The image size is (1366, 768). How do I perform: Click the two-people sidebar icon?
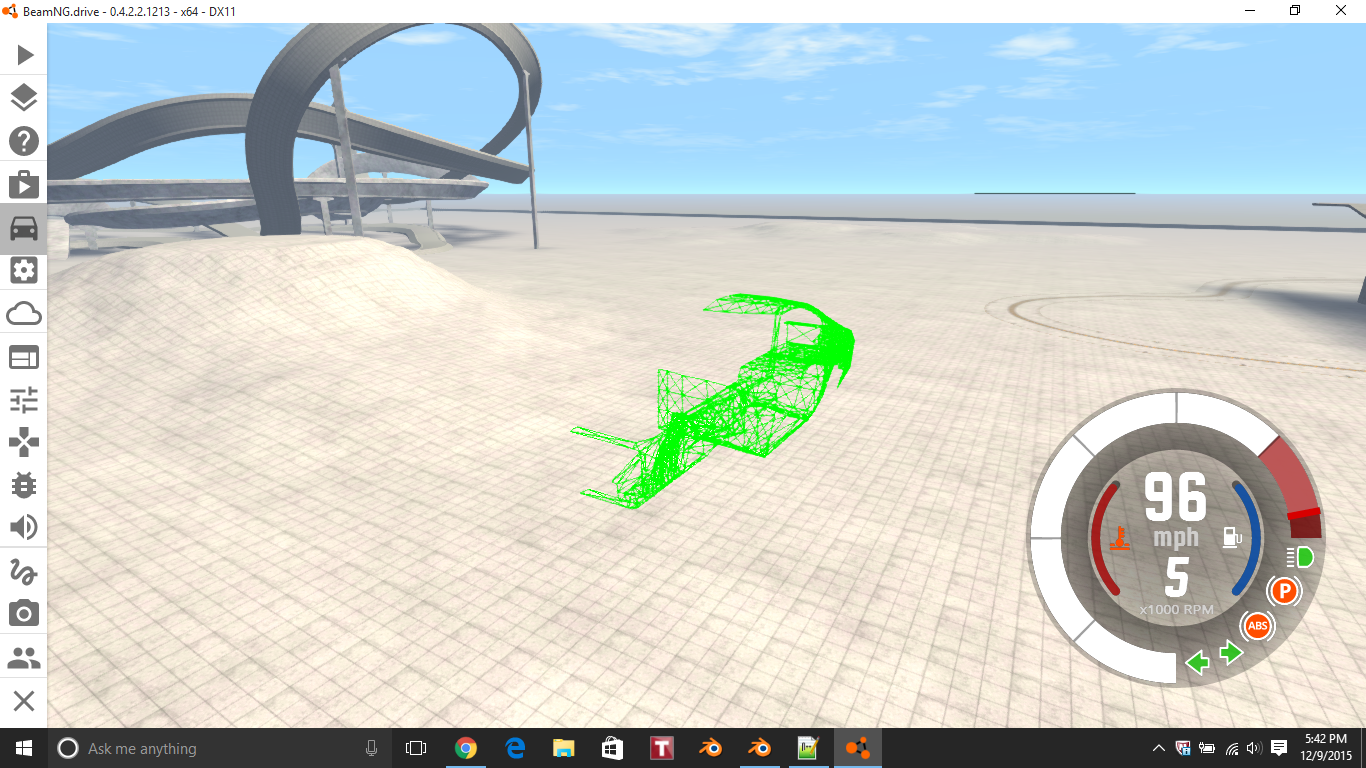tap(24, 658)
